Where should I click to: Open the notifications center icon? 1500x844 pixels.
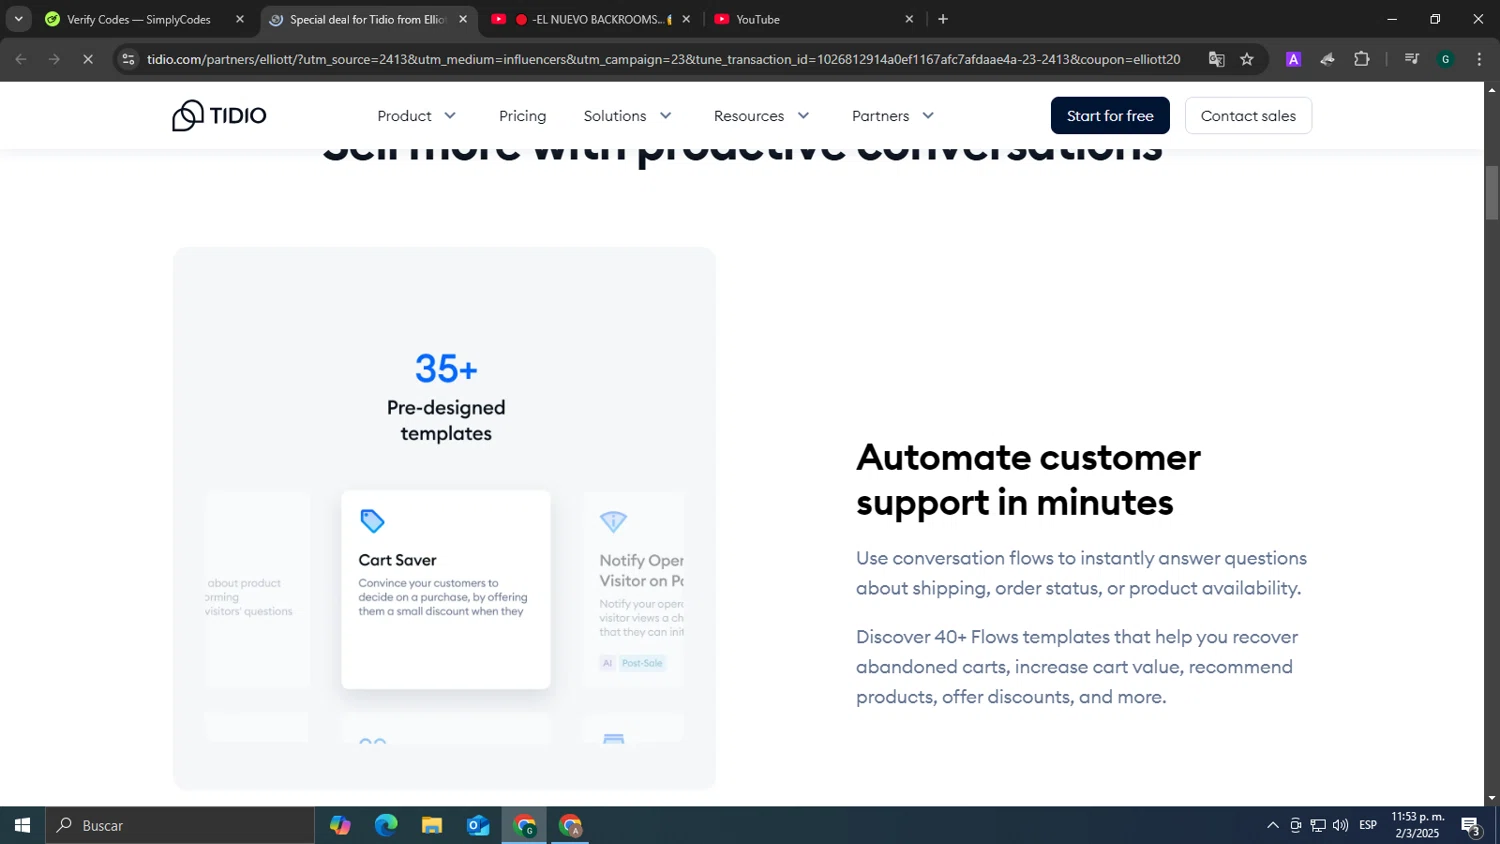pos(1471,826)
